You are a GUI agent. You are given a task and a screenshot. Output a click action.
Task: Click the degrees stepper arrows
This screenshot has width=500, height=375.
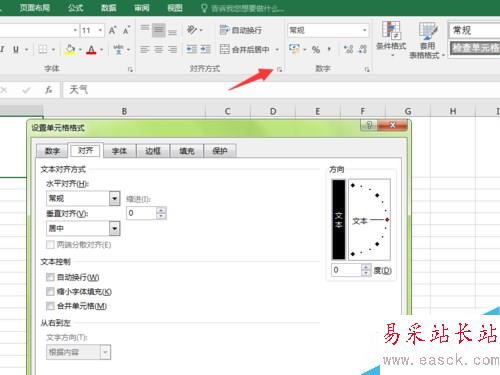[366, 270]
